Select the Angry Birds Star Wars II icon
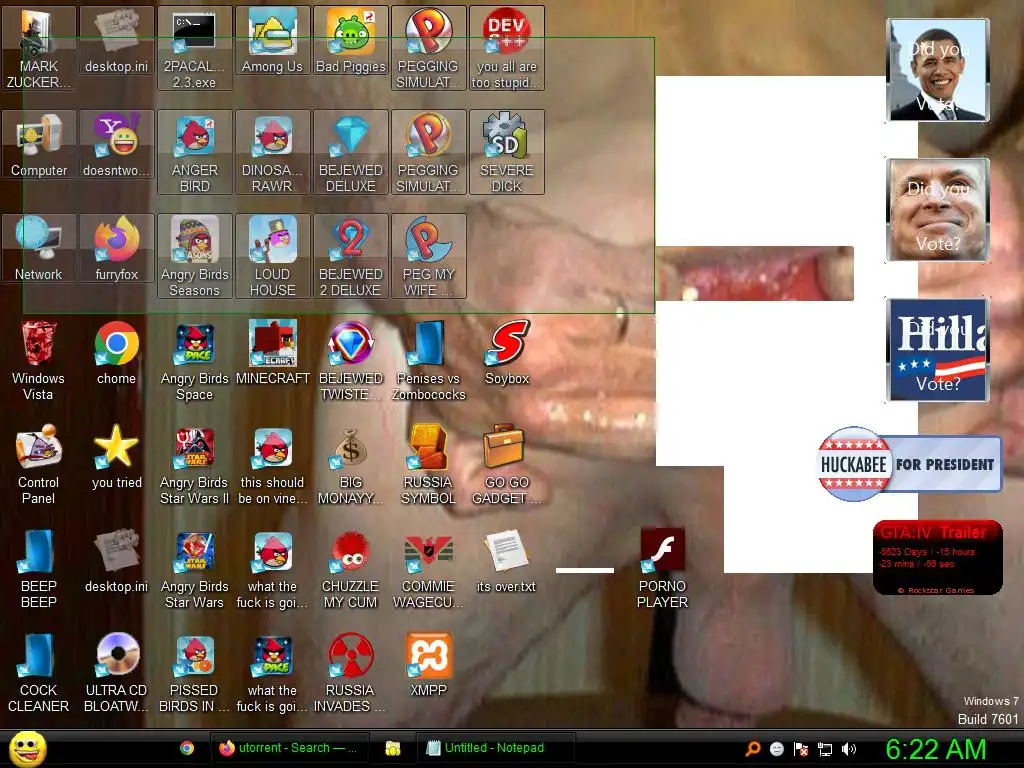 click(x=195, y=464)
